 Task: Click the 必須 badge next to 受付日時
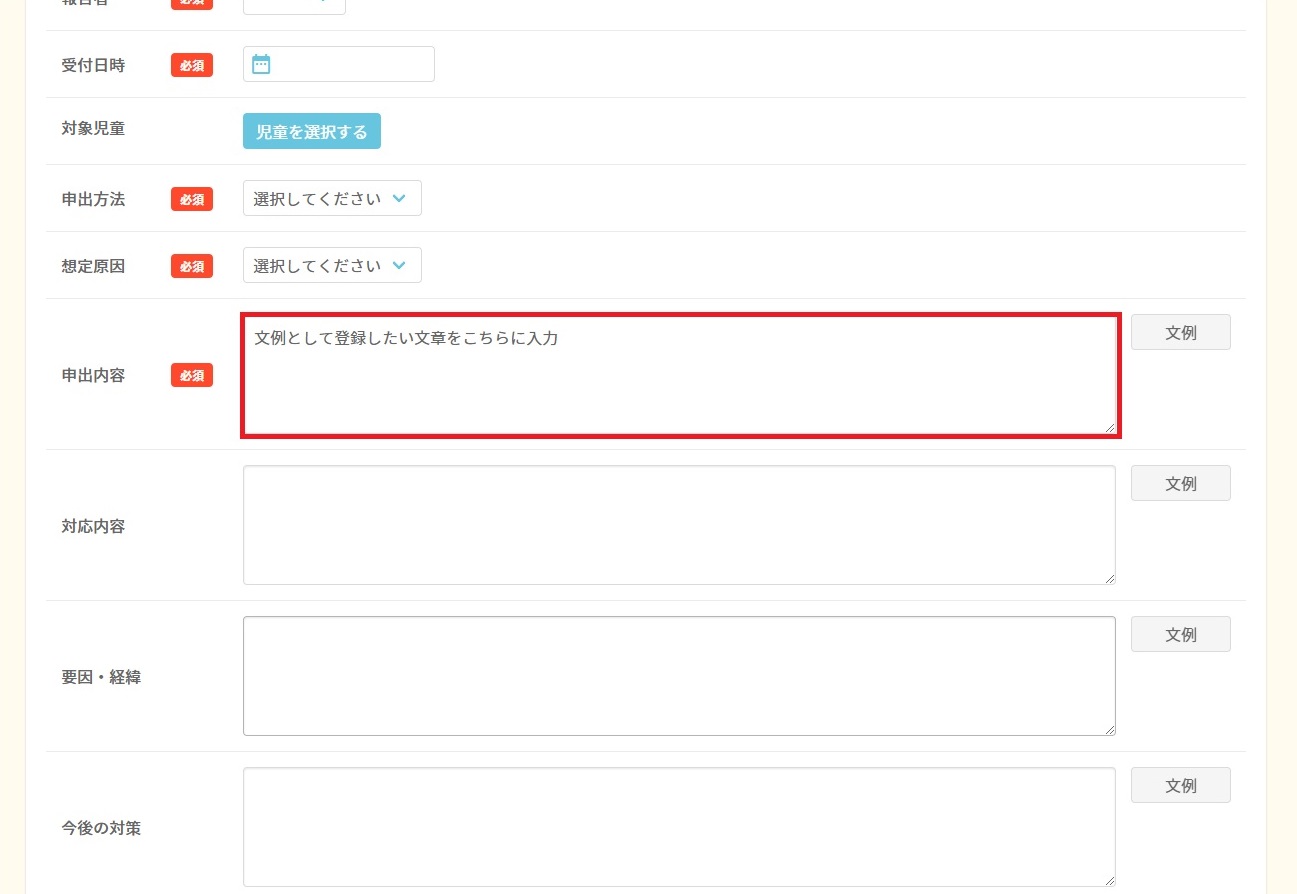coord(192,65)
